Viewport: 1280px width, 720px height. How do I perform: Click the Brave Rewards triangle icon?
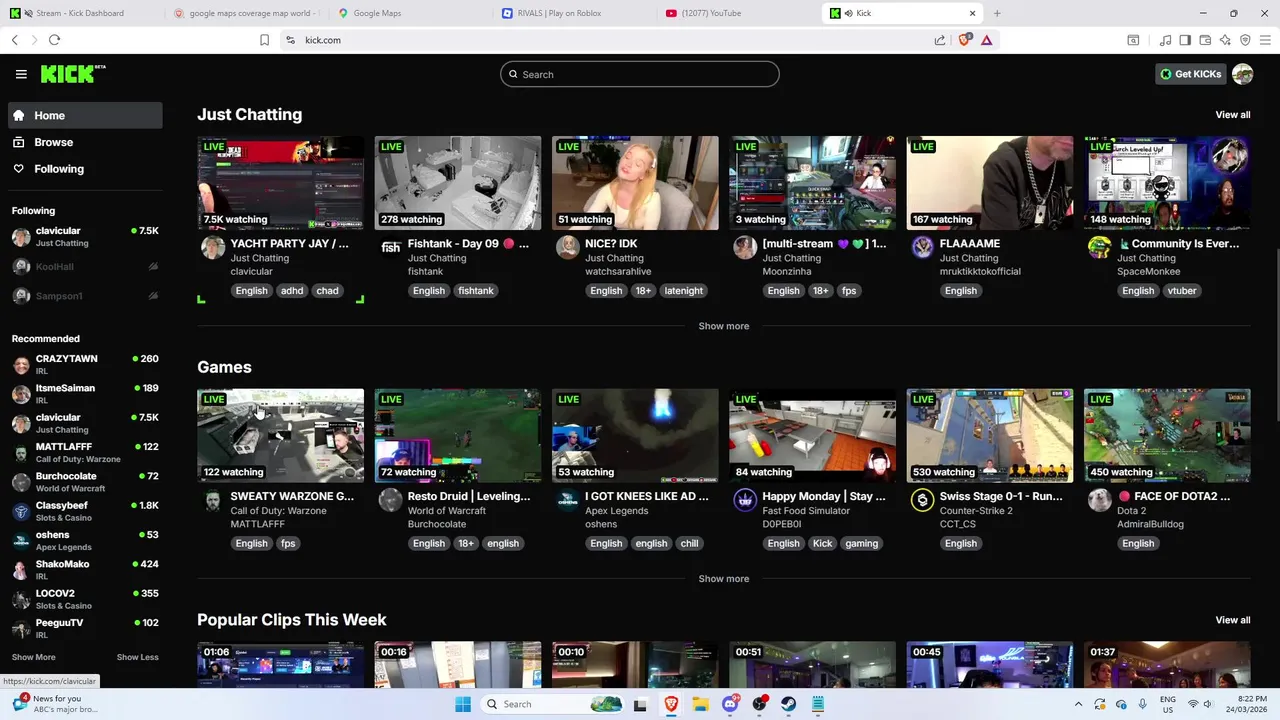point(986,40)
